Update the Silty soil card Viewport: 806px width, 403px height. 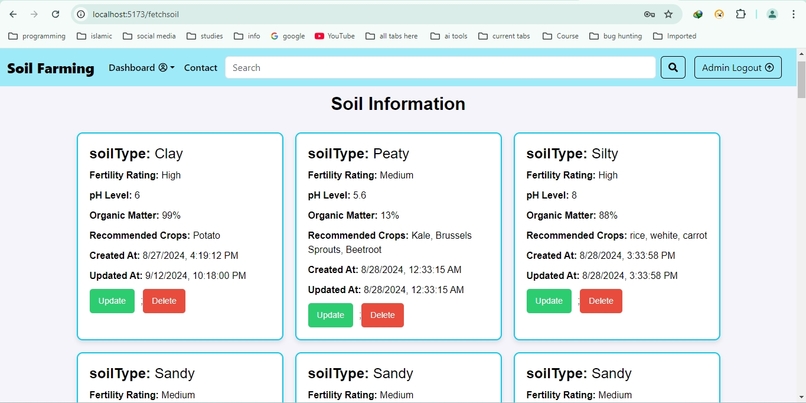(549, 301)
